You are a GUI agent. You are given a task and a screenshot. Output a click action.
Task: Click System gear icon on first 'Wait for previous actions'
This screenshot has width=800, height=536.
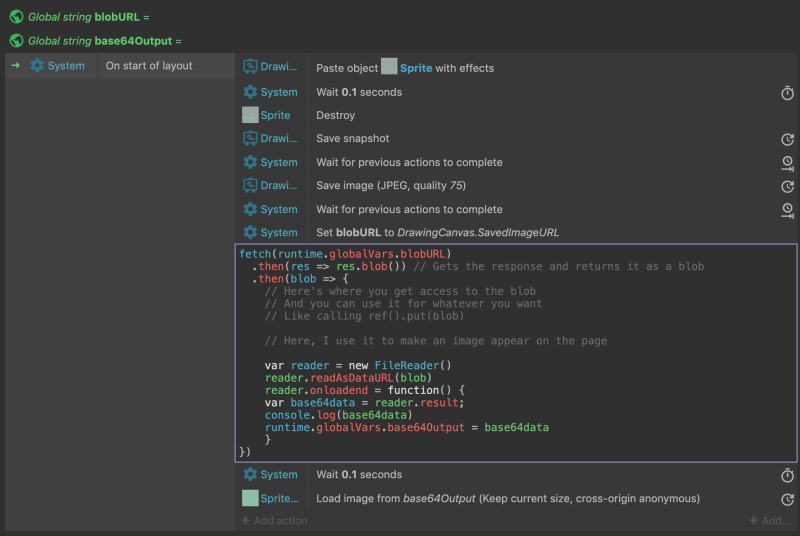coord(250,162)
